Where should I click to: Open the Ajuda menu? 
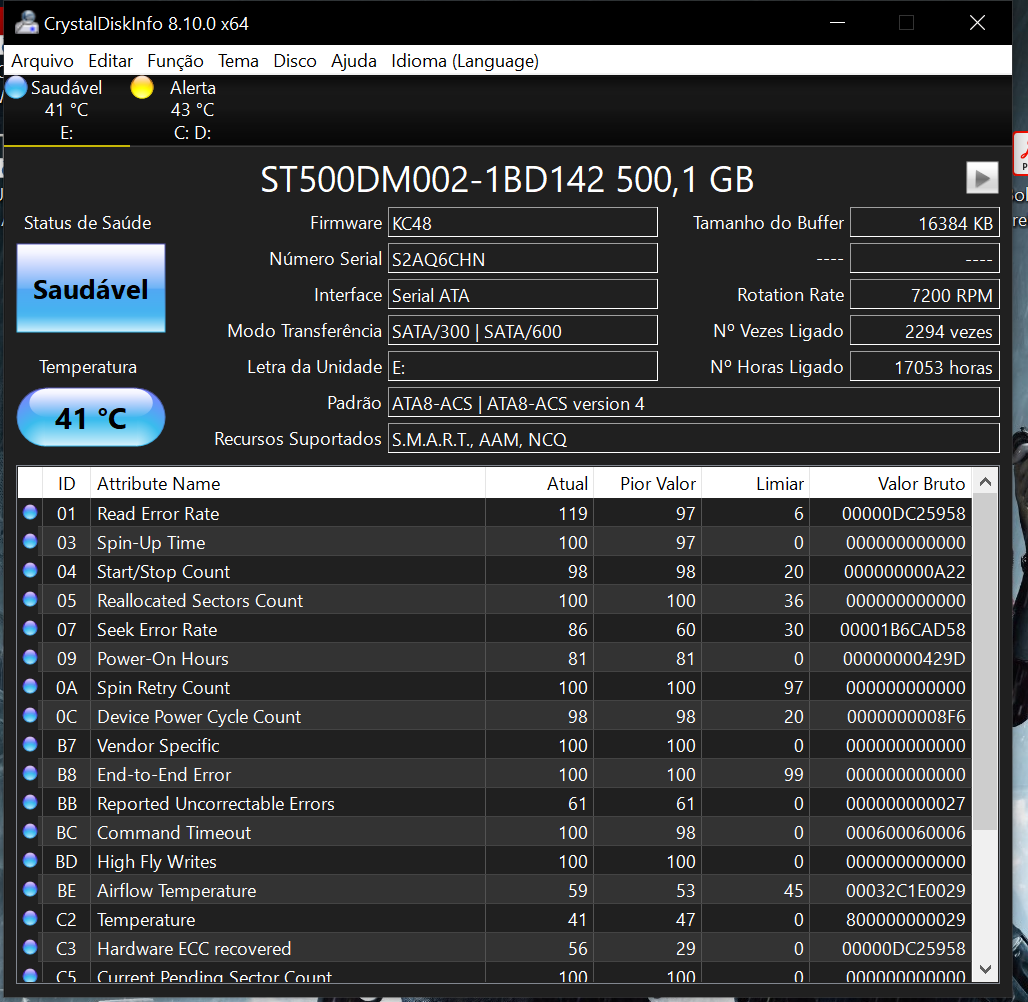tap(353, 61)
